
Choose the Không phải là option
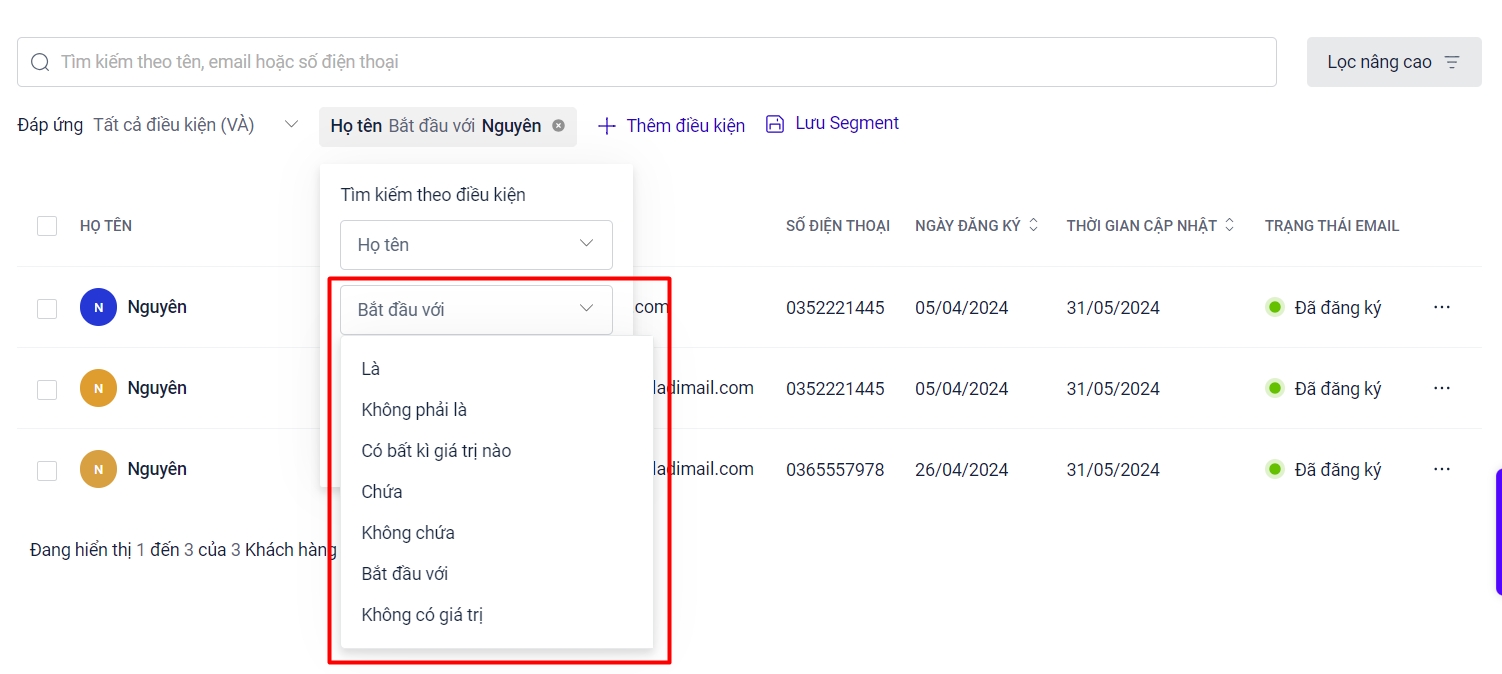(414, 410)
